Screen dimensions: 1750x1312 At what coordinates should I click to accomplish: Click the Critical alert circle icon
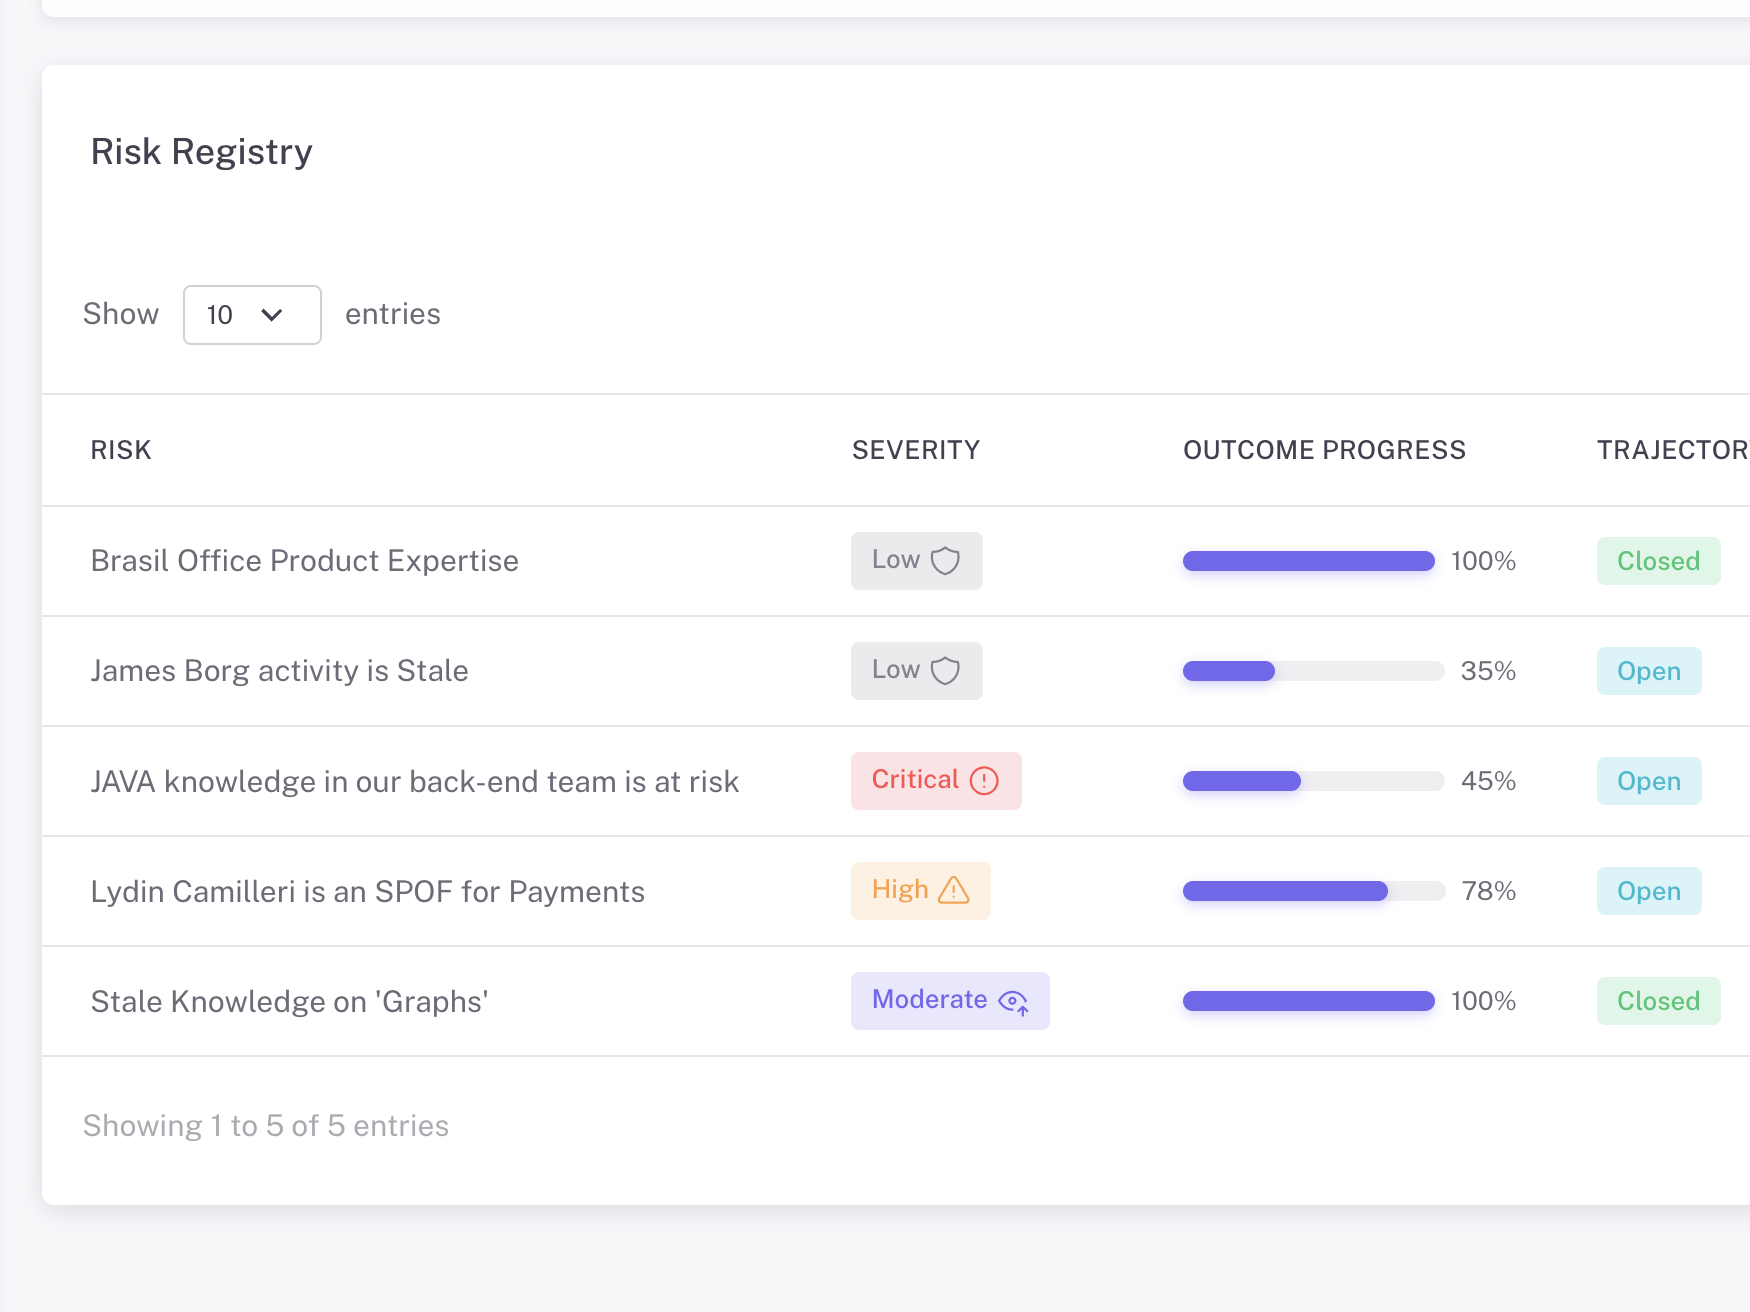coord(984,781)
